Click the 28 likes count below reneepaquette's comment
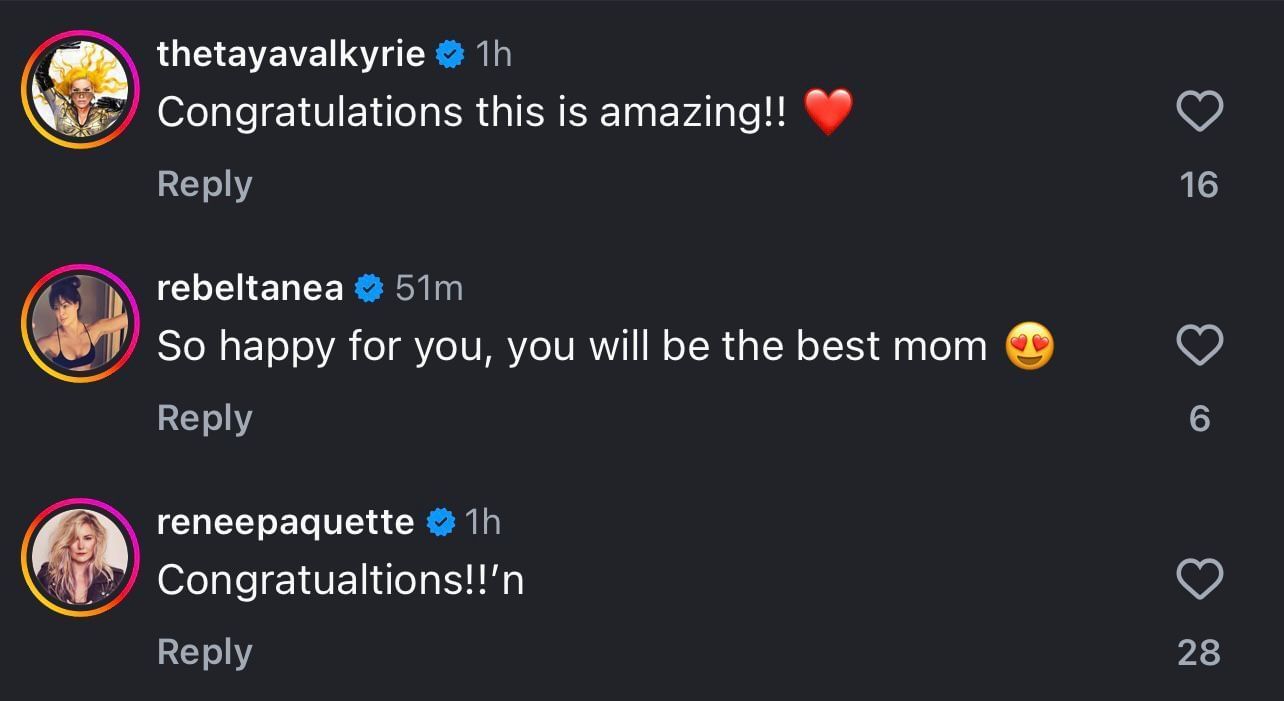The width and height of the screenshot is (1284, 701). (1199, 651)
